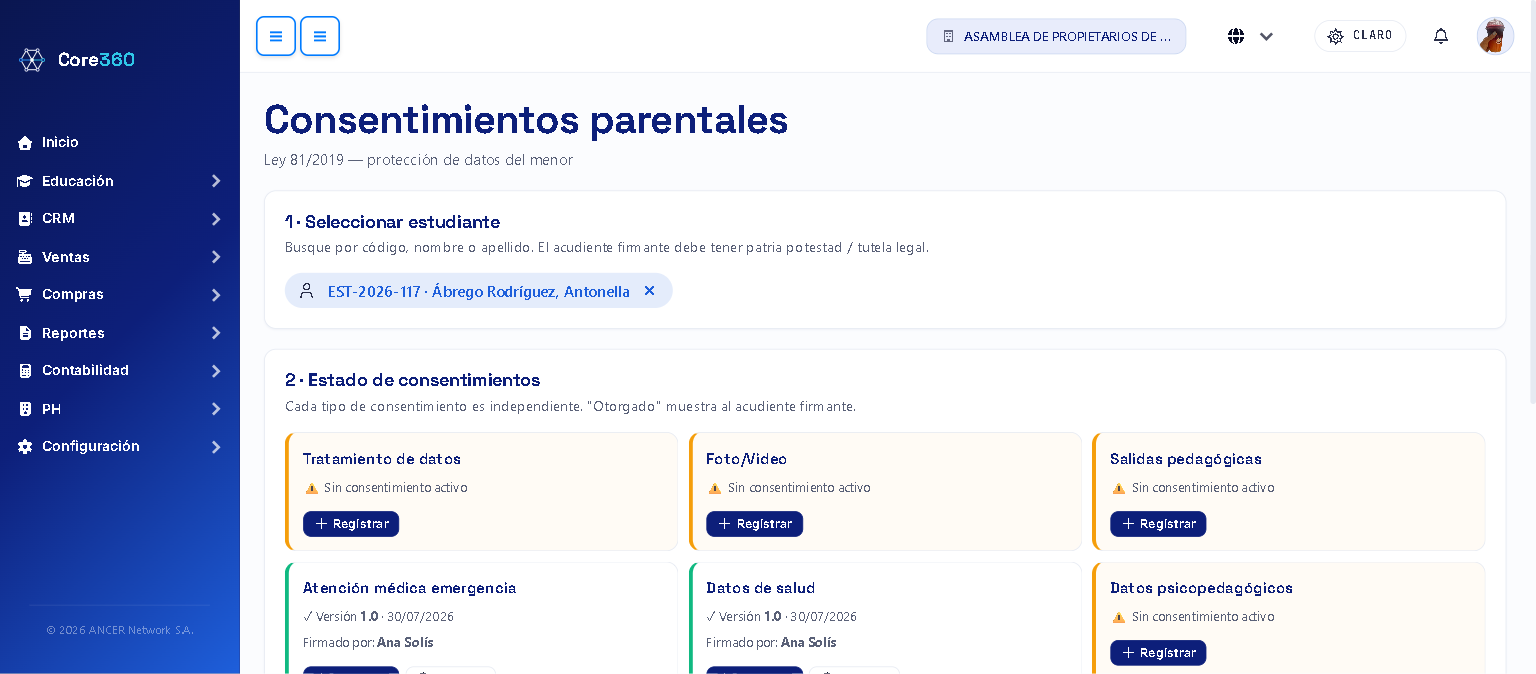
Task: Click the Inicio home icon
Action: (x=25, y=143)
